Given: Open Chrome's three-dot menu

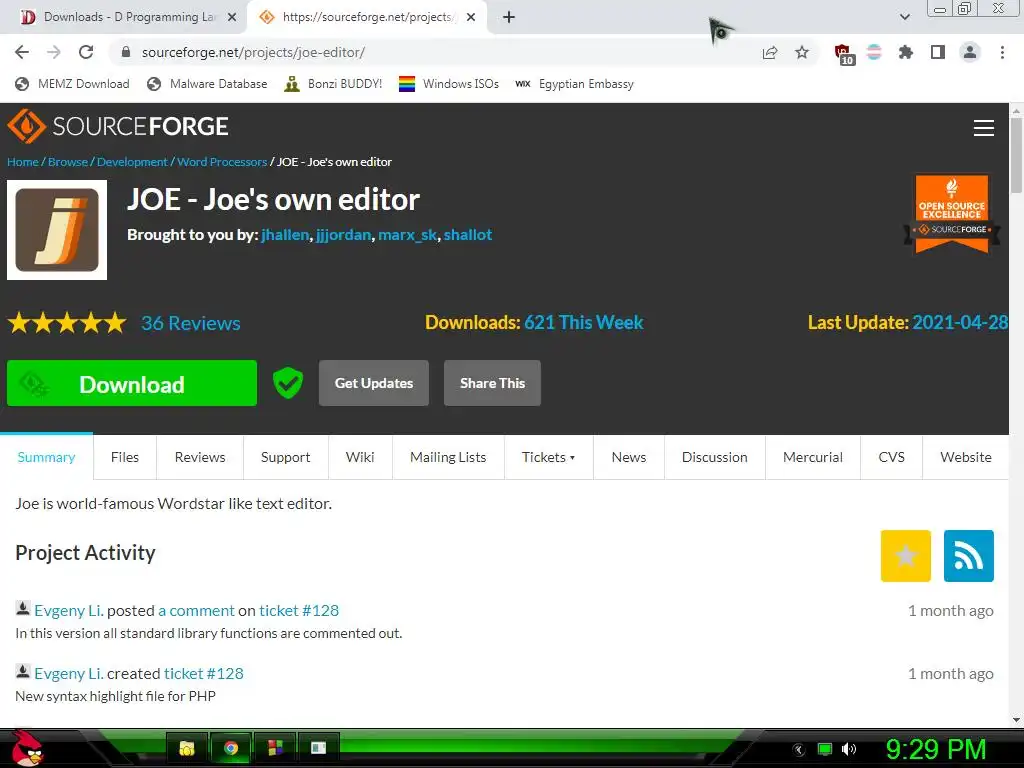Looking at the screenshot, I should pyautogui.click(x=1002, y=52).
